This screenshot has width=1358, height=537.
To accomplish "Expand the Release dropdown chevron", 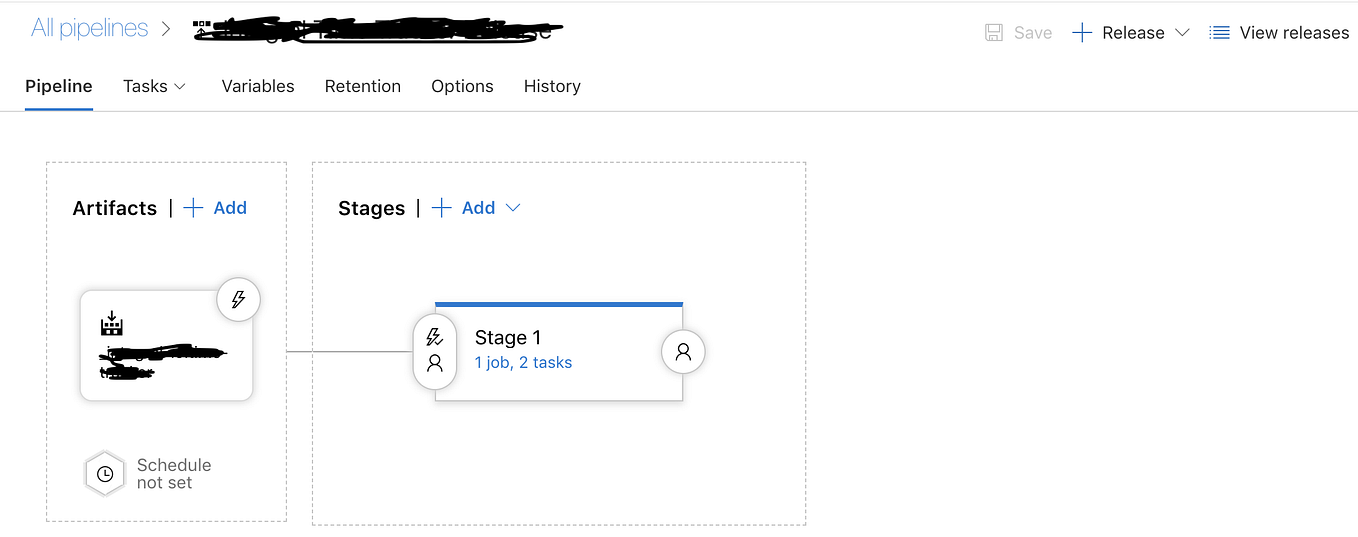I will (1182, 33).
